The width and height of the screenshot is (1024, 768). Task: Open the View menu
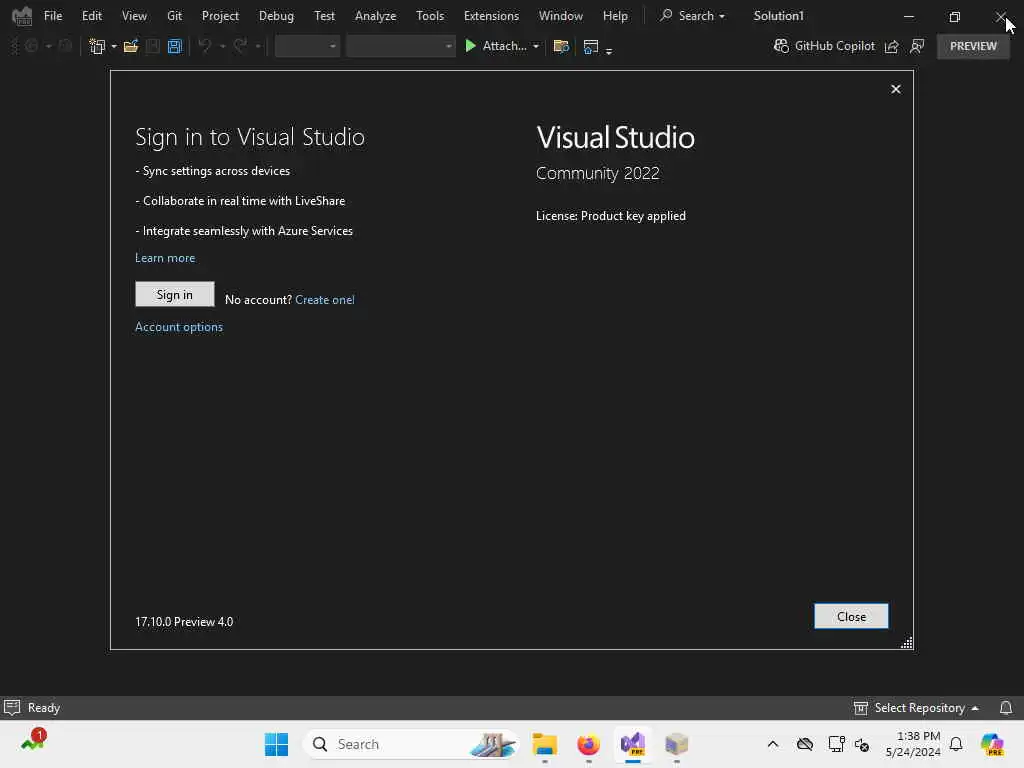coord(134,16)
